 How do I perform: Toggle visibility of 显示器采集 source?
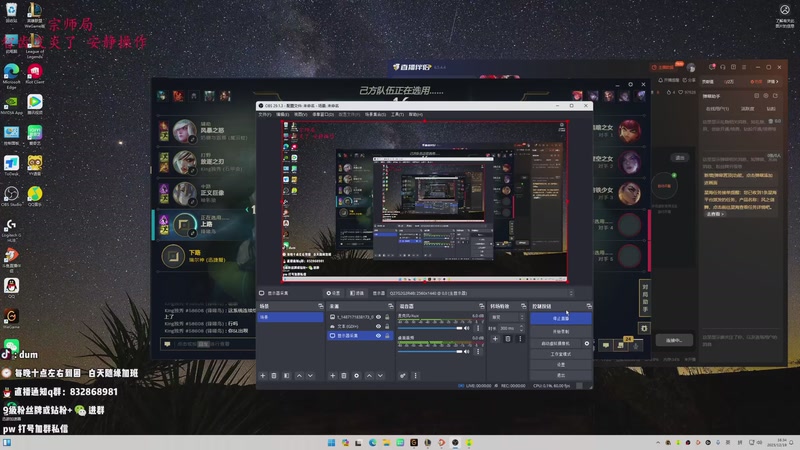(378, 337)
